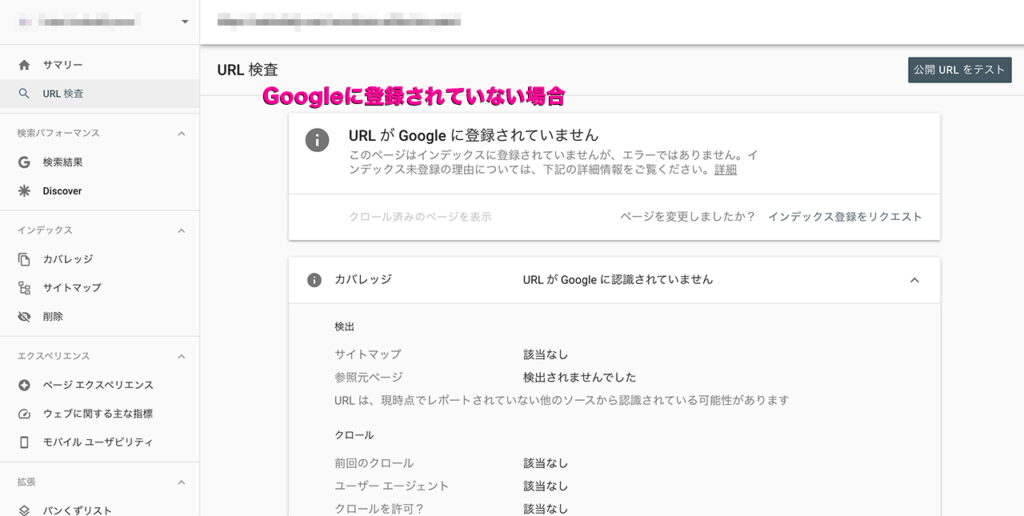Collapse the 検索パフォーマンス section
The width and height of the screenshot is (1024, 516).
coord(182,133)
